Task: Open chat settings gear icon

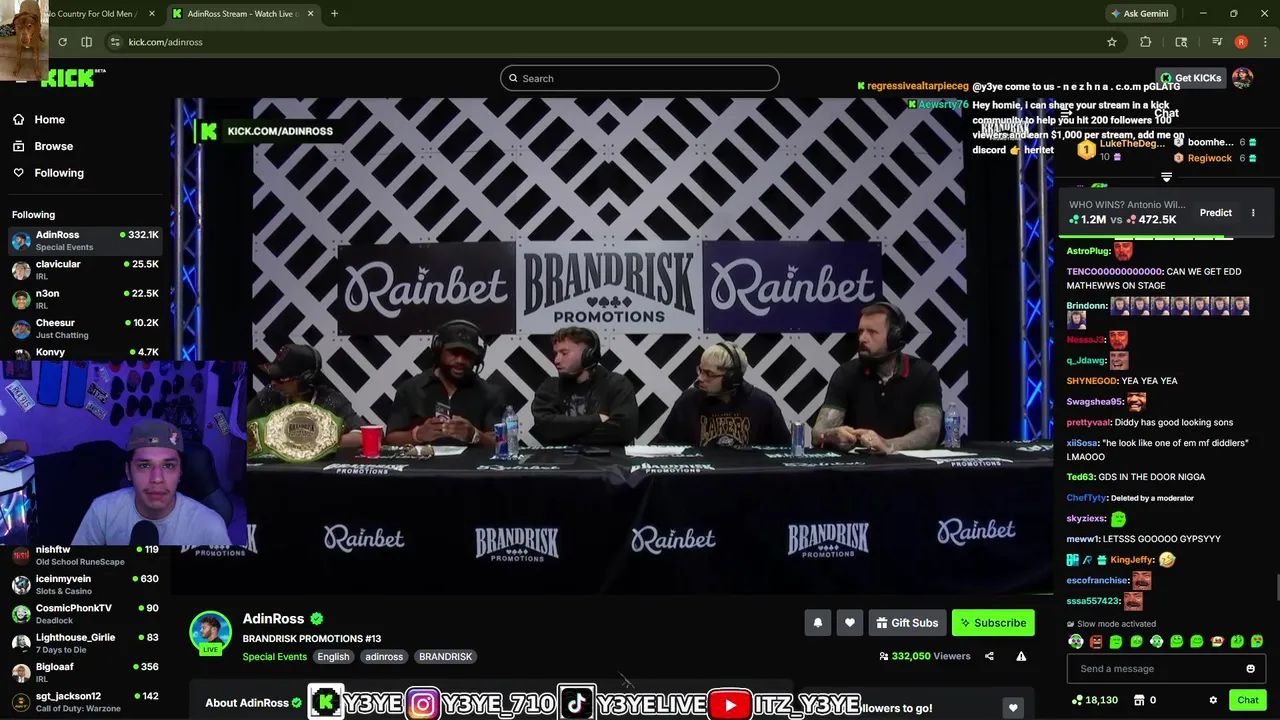Action: [1213, 700]
